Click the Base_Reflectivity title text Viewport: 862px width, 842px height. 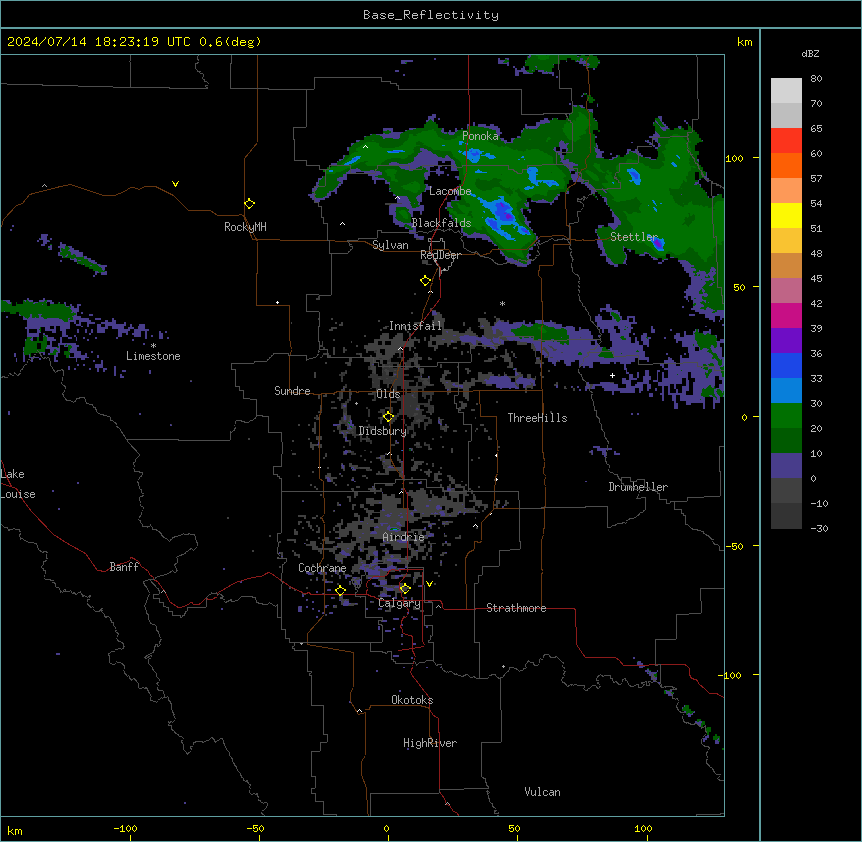point(431,15)
